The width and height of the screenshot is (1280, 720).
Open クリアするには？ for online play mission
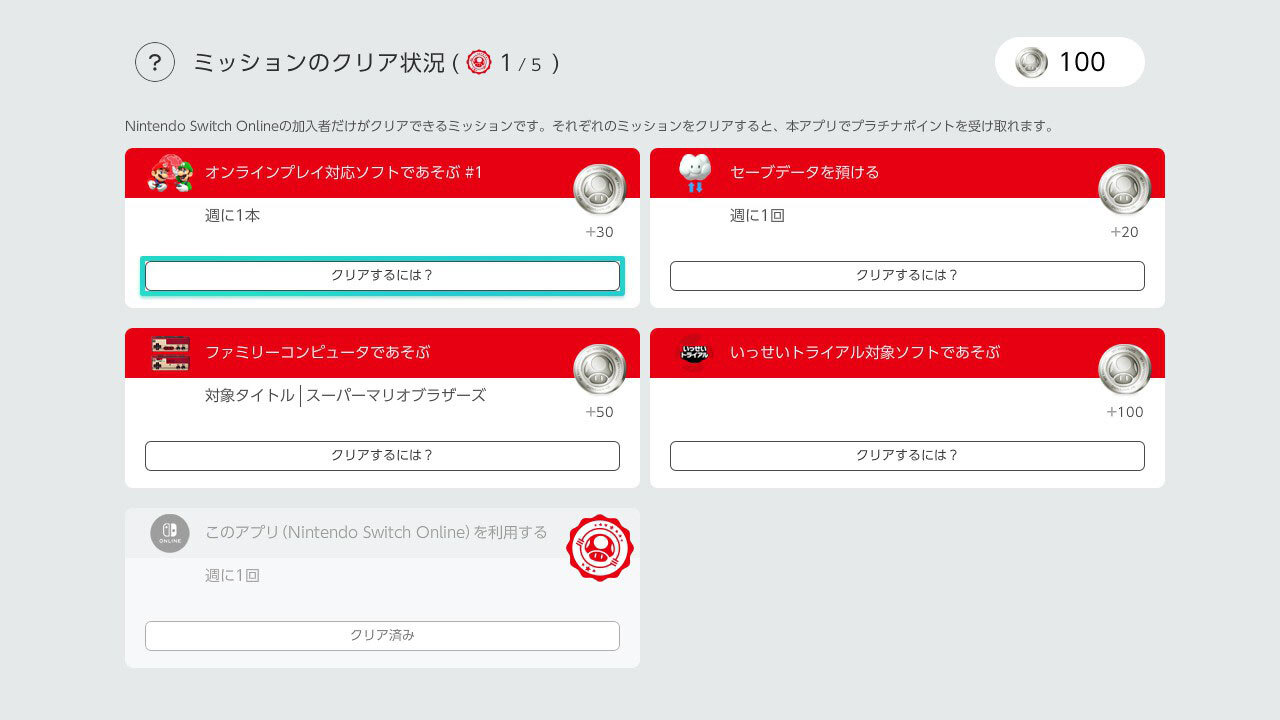click(x=382, y=275)
